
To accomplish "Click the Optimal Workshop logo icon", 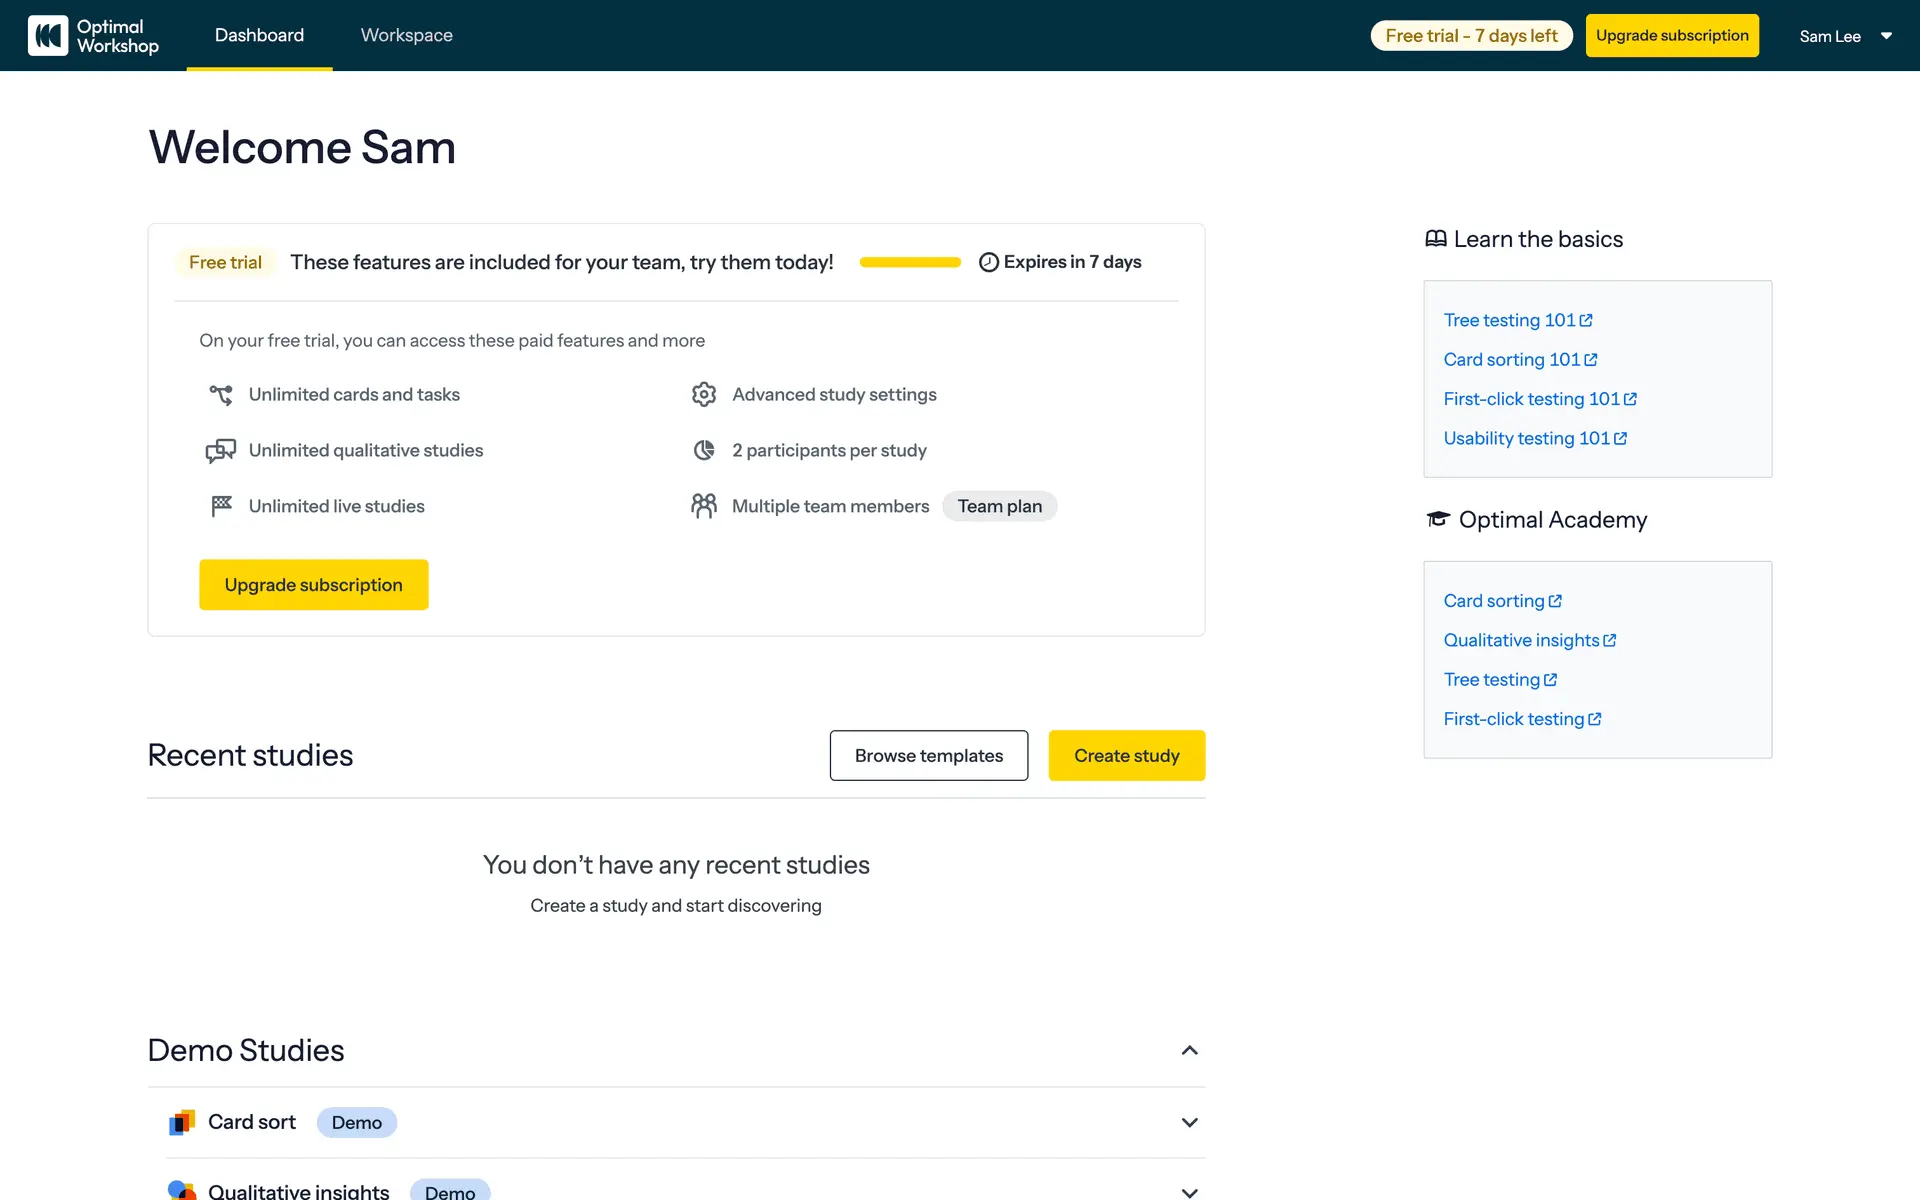I will pyautogui.click(x=48, y=36).
